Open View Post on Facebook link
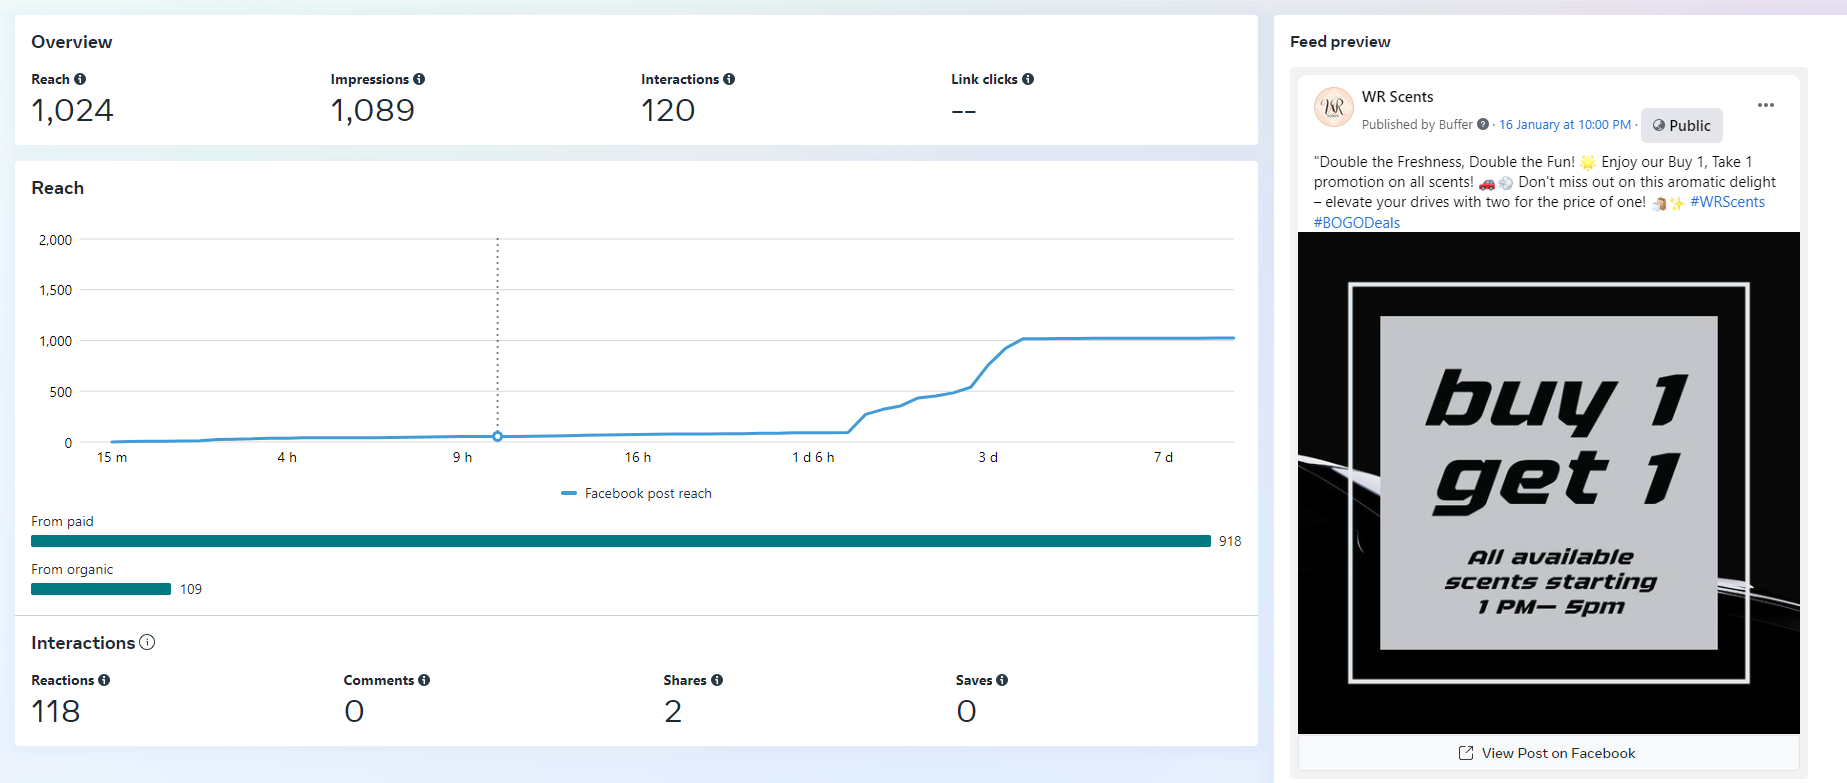Image resolution: width=1847 pixels, height=783 pixels. 1547,753
